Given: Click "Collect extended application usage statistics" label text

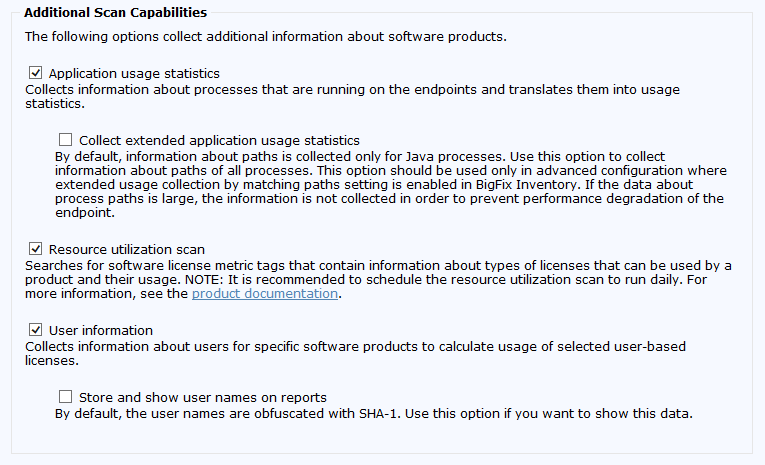Looking at the screenshot, I should 219,141.
